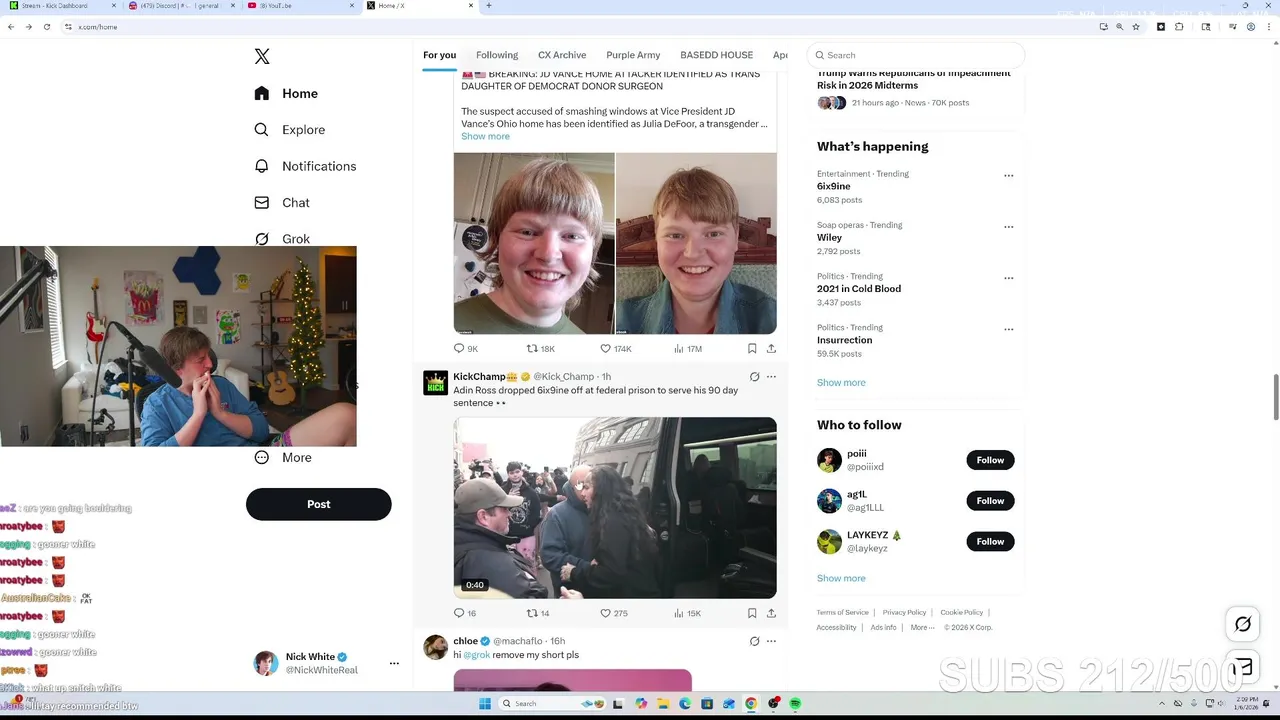Image resolution: width=1280 pixels, height=720 pixels.
Task: Bookmark the KickChamp post
Action: pos(752,613)
